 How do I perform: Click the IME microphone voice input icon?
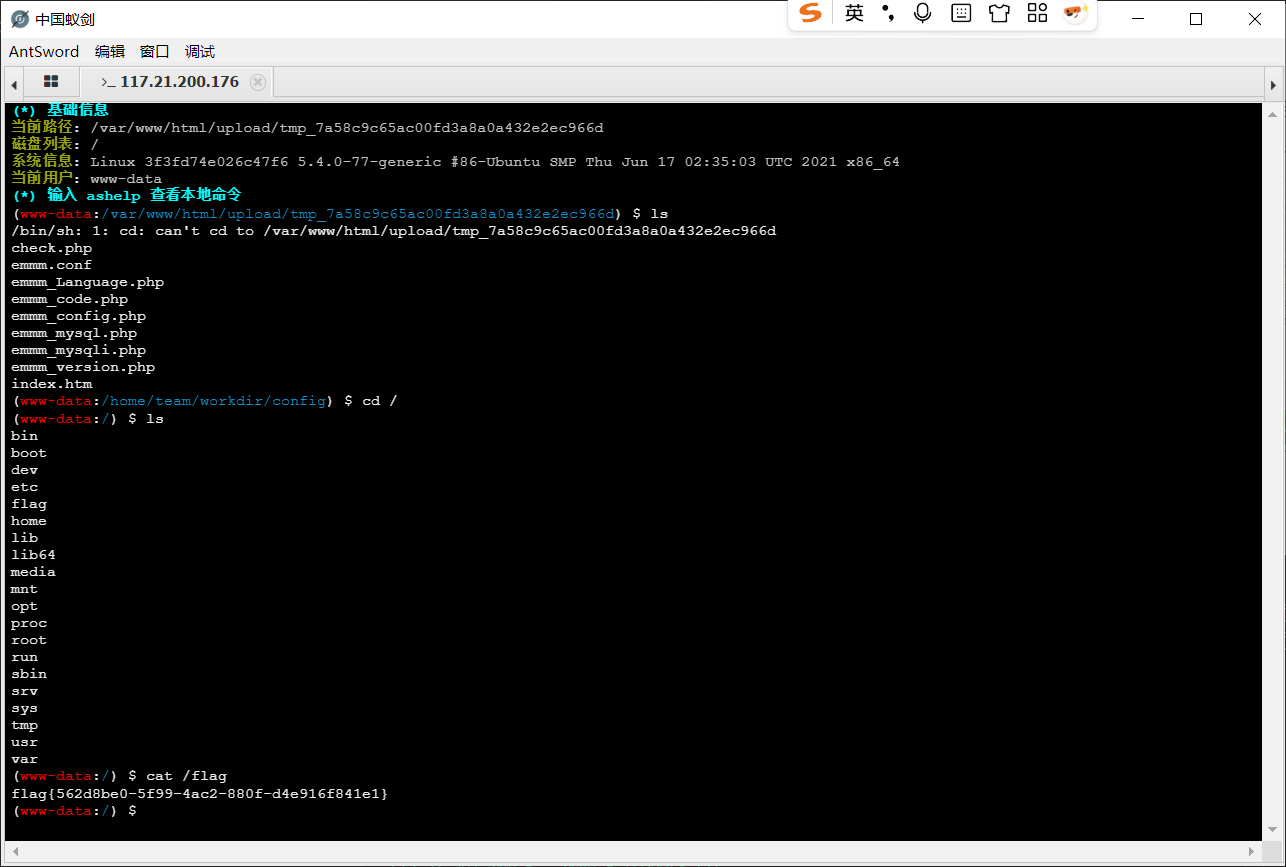coord(922,13)
